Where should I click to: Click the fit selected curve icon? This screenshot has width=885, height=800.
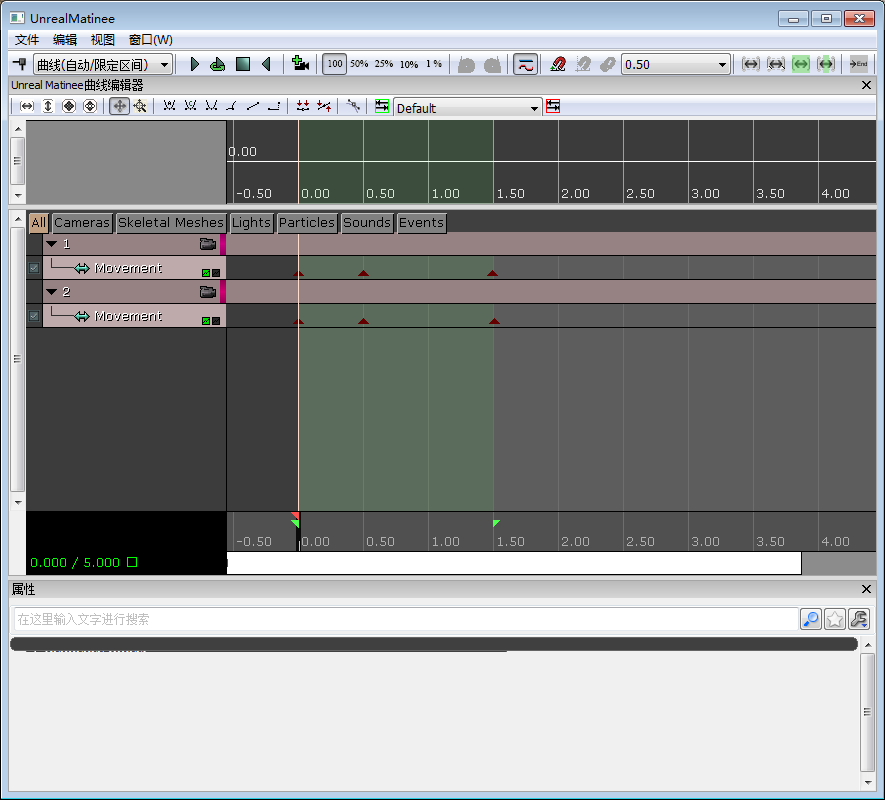90,106
